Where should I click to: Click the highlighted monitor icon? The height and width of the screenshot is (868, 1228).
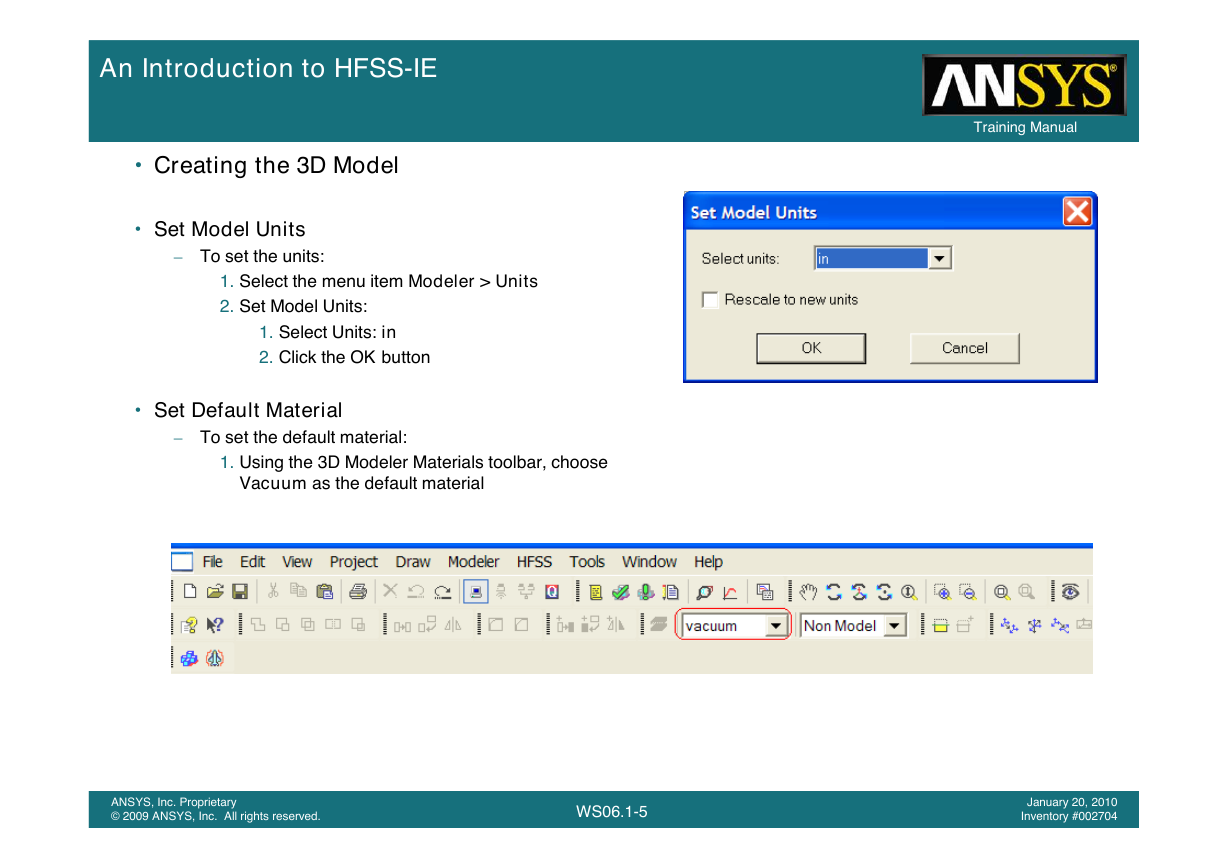pos(475,592)
